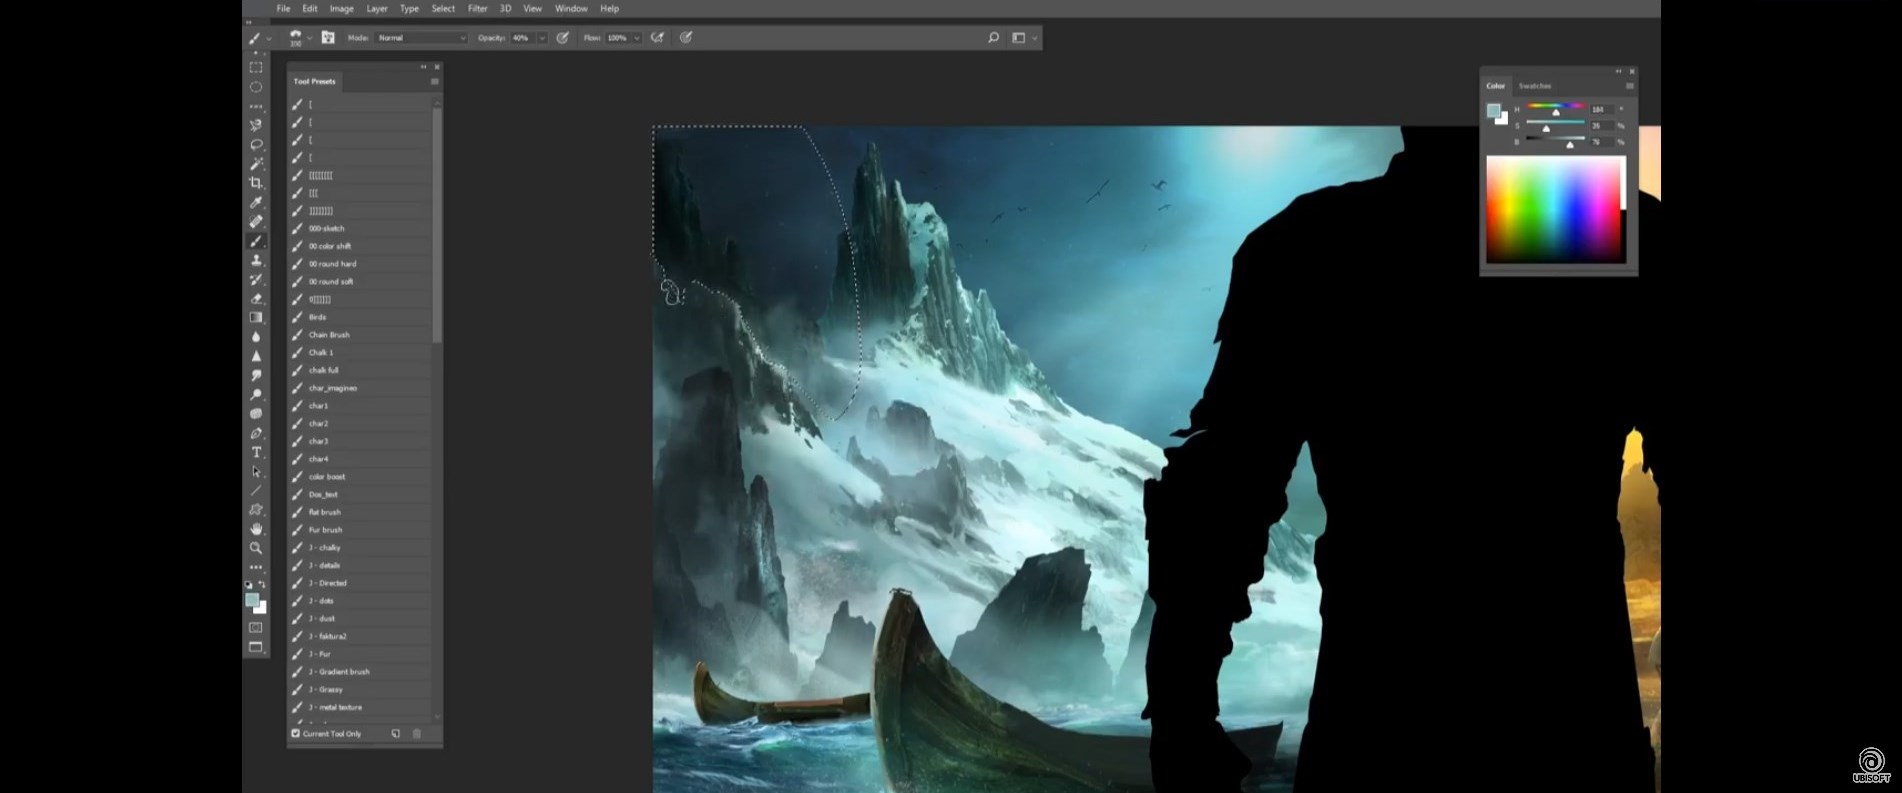Open the Layer menu
This screenshot has width=1902, height=793.
point(377,8)
